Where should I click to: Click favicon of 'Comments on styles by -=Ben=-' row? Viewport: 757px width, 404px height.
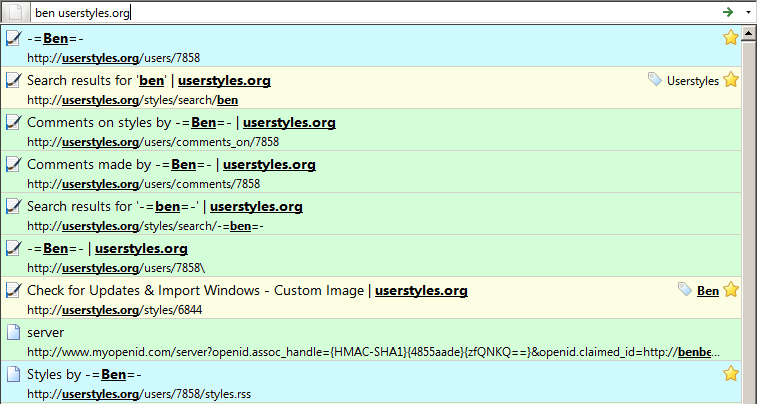click(14, 122)
